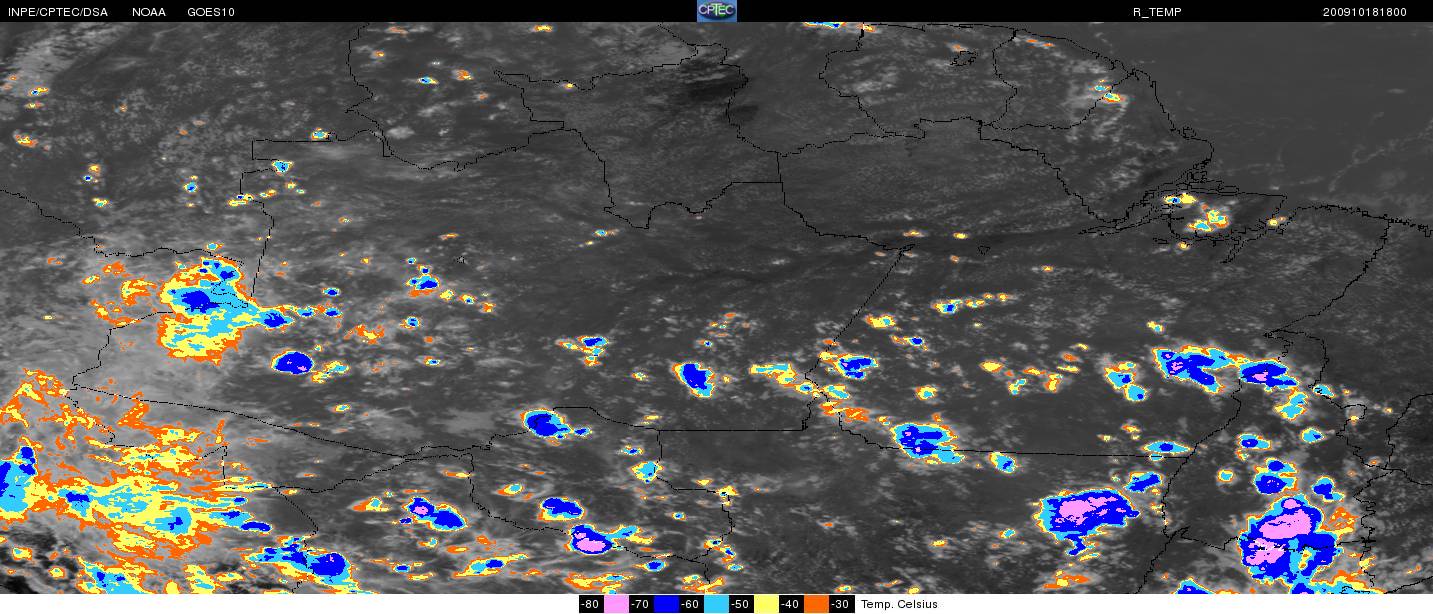This screenshot has width=1433, height=614.
Task: Click the -50 legend value
Action: tap(741, 604)
